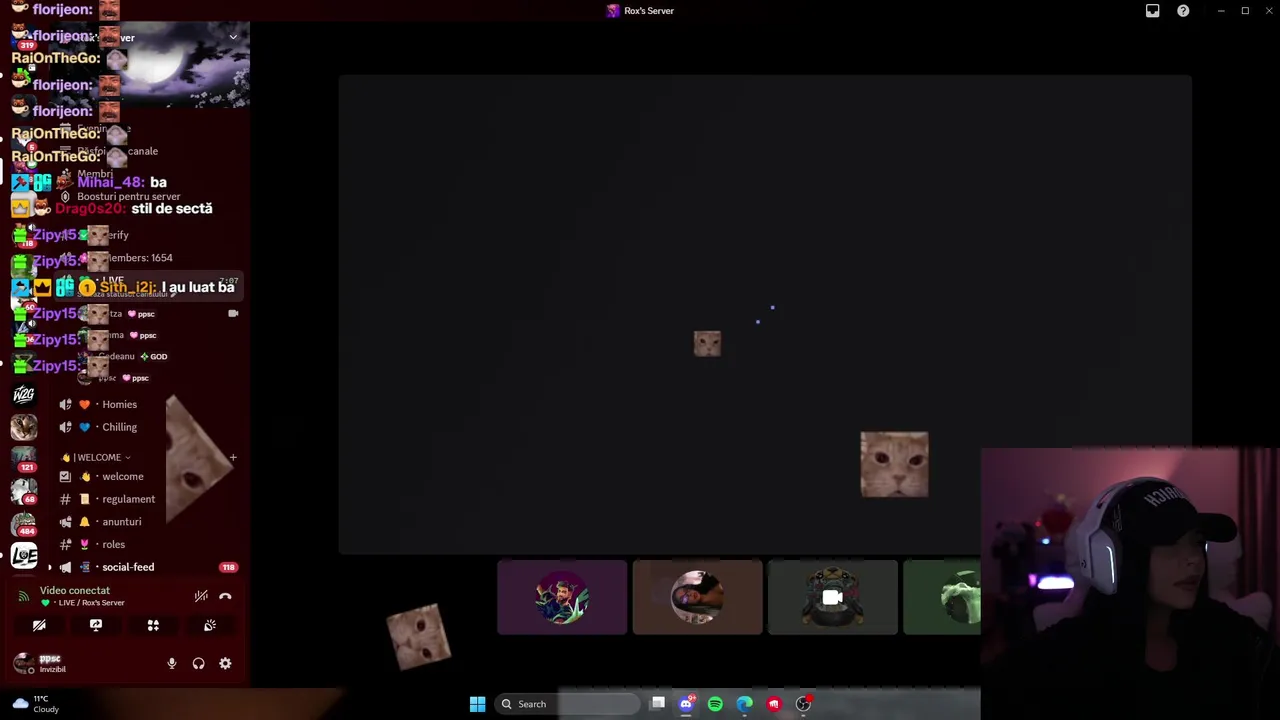Open the weather widget showing 11°C Cloudy
This screenshot has width=1280, height=720.
[x=36, y=704]
